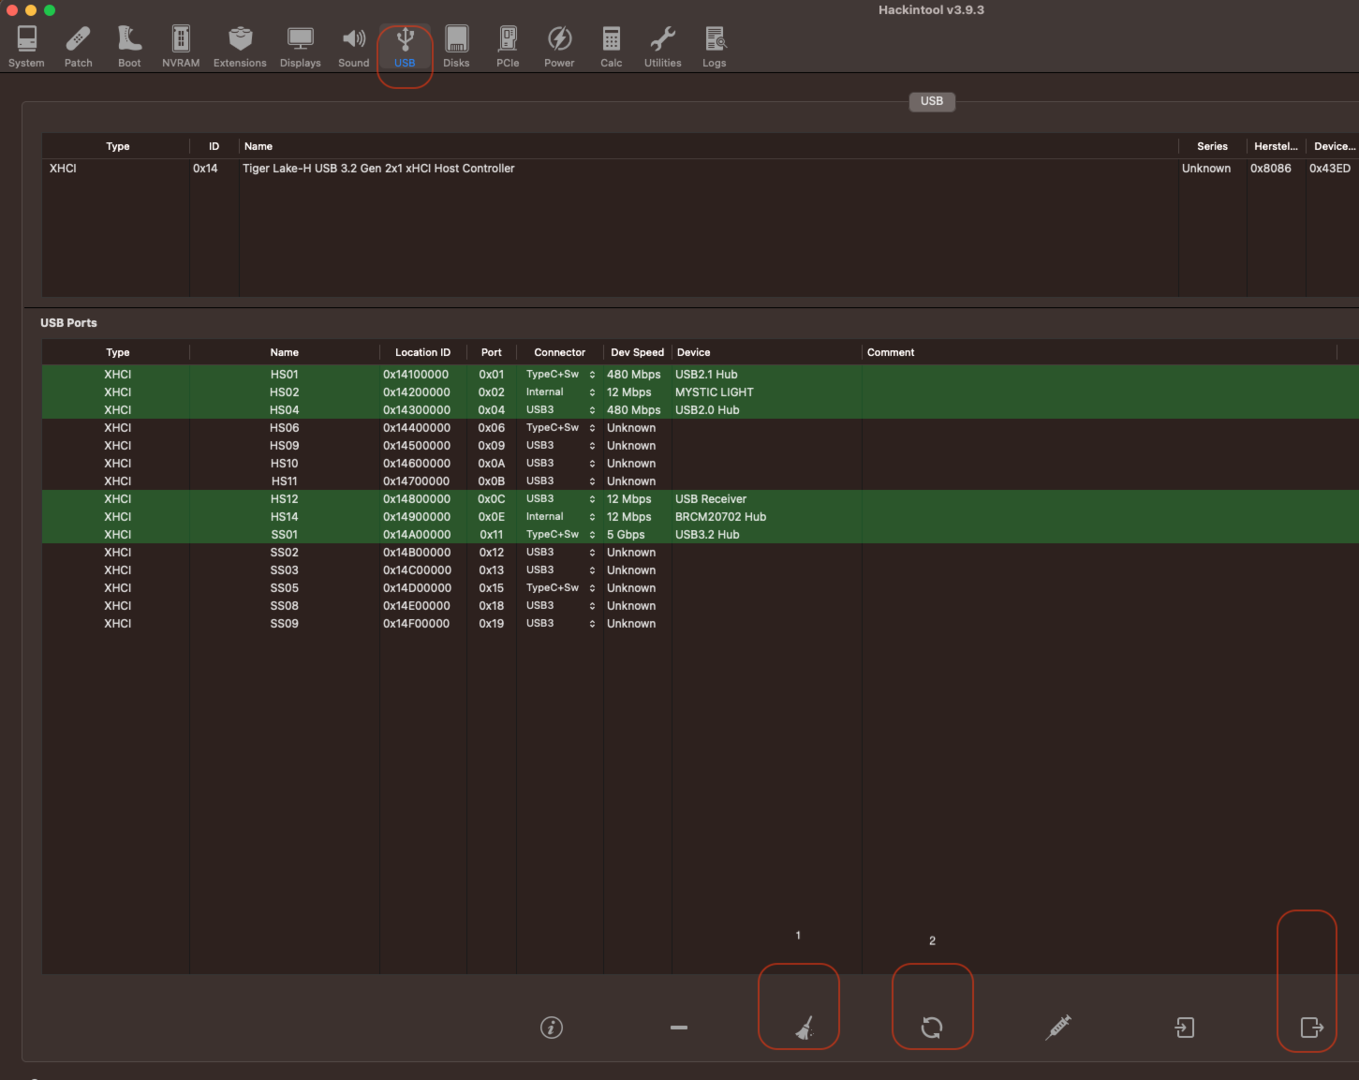
Task: Click the import icon in bottom bar
Action: 1184,1027
